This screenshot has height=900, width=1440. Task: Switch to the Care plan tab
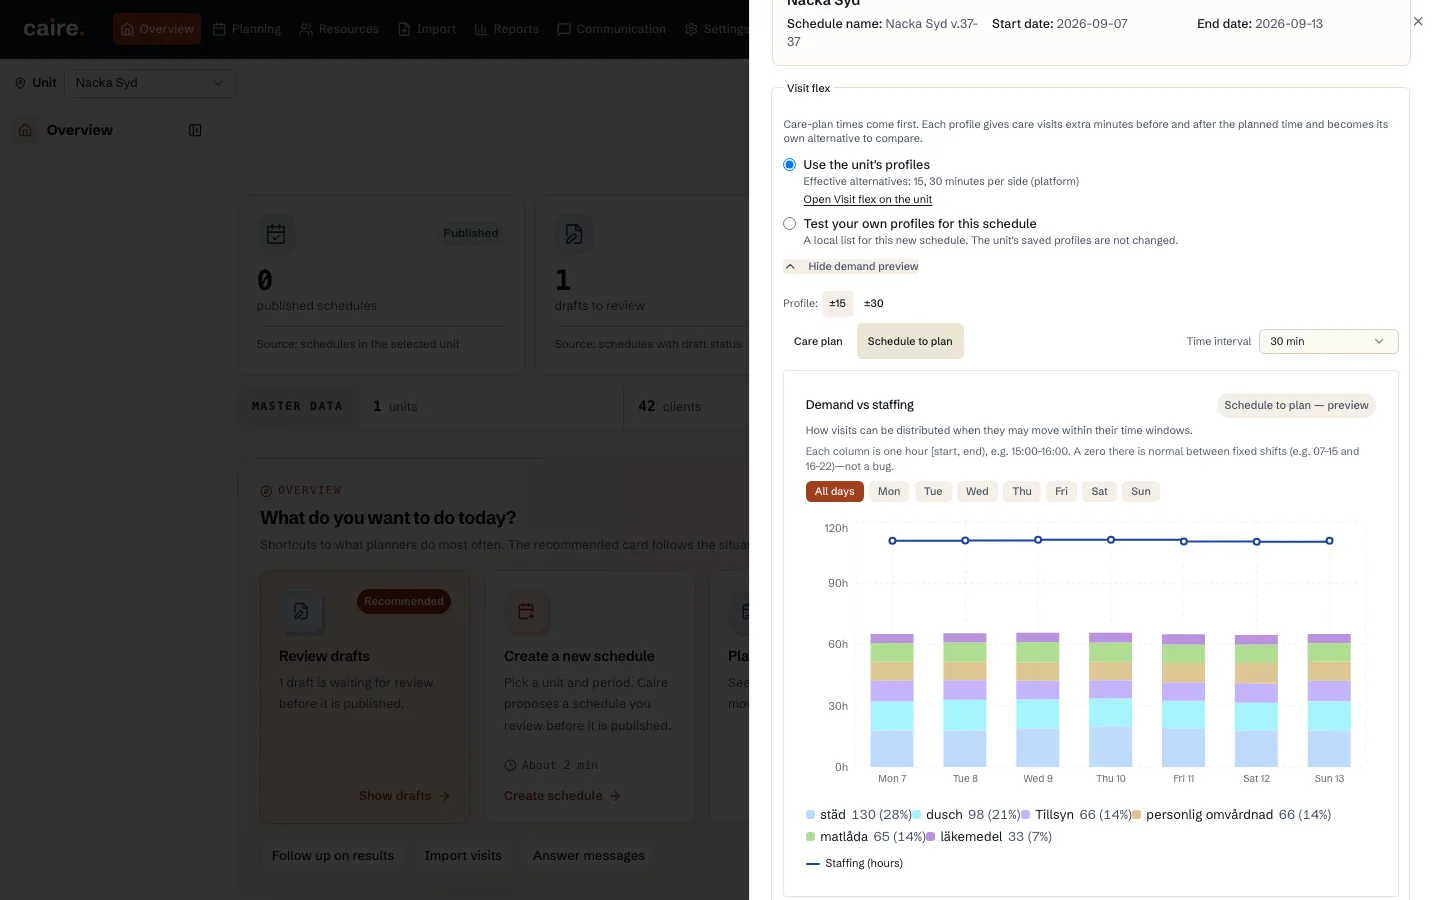(818, 341)
